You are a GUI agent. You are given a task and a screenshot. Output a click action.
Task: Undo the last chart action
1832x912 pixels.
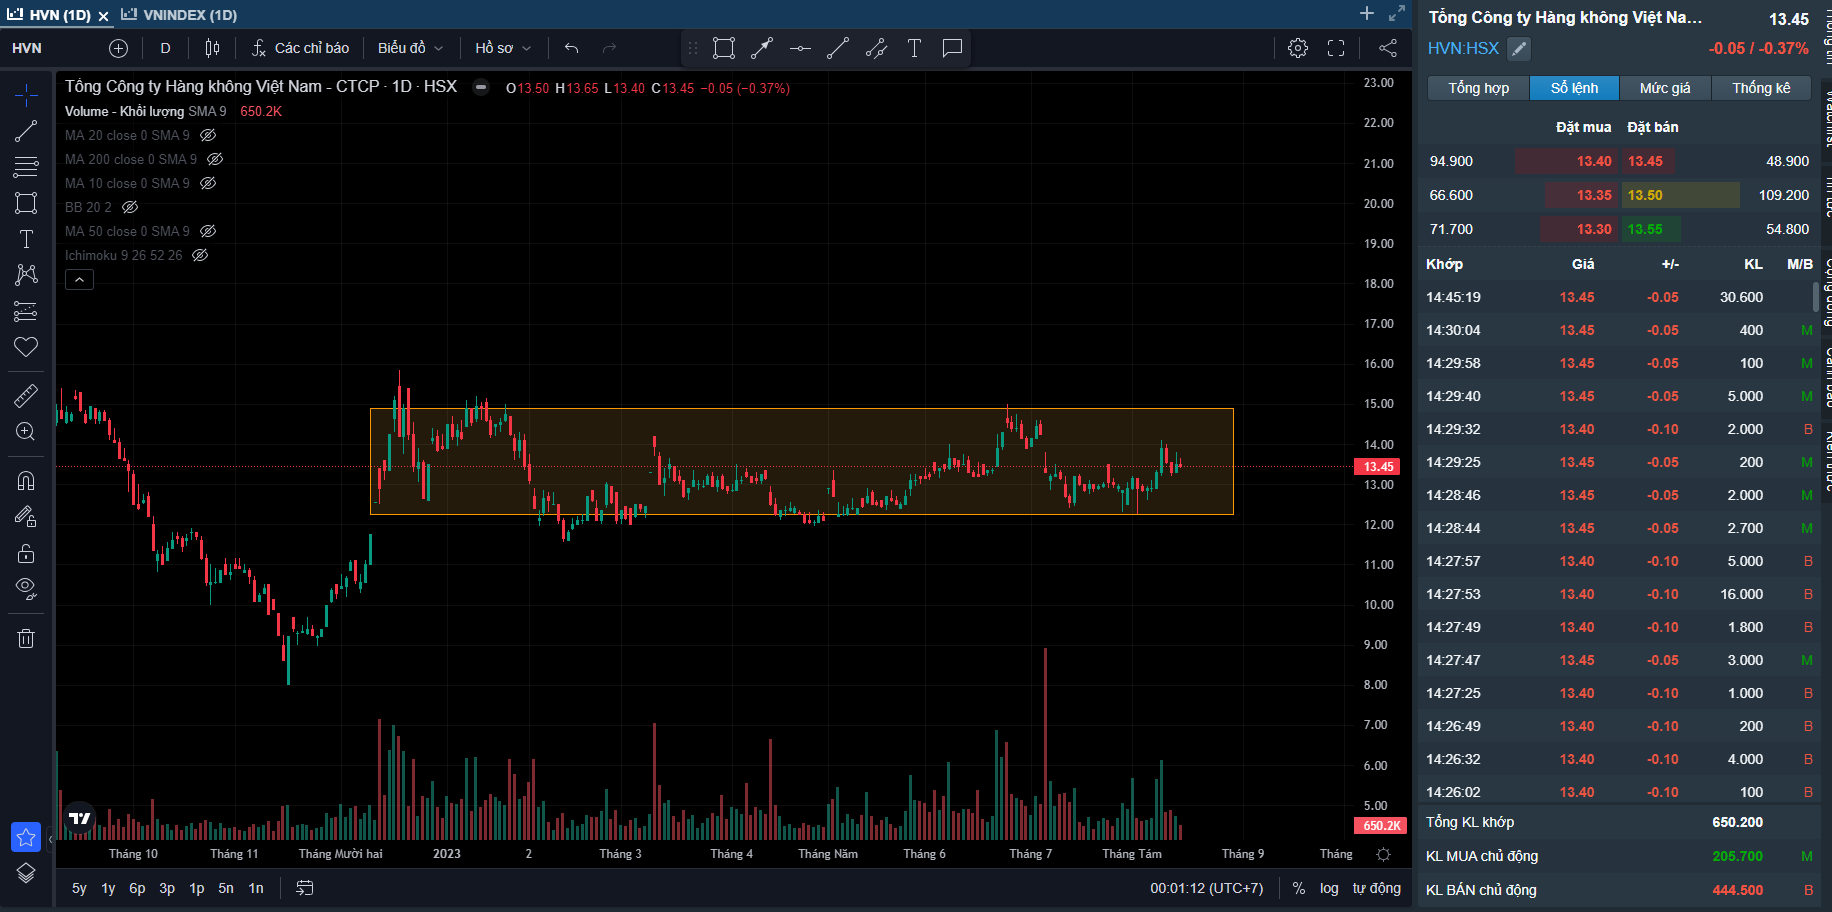tap(572, 48)
